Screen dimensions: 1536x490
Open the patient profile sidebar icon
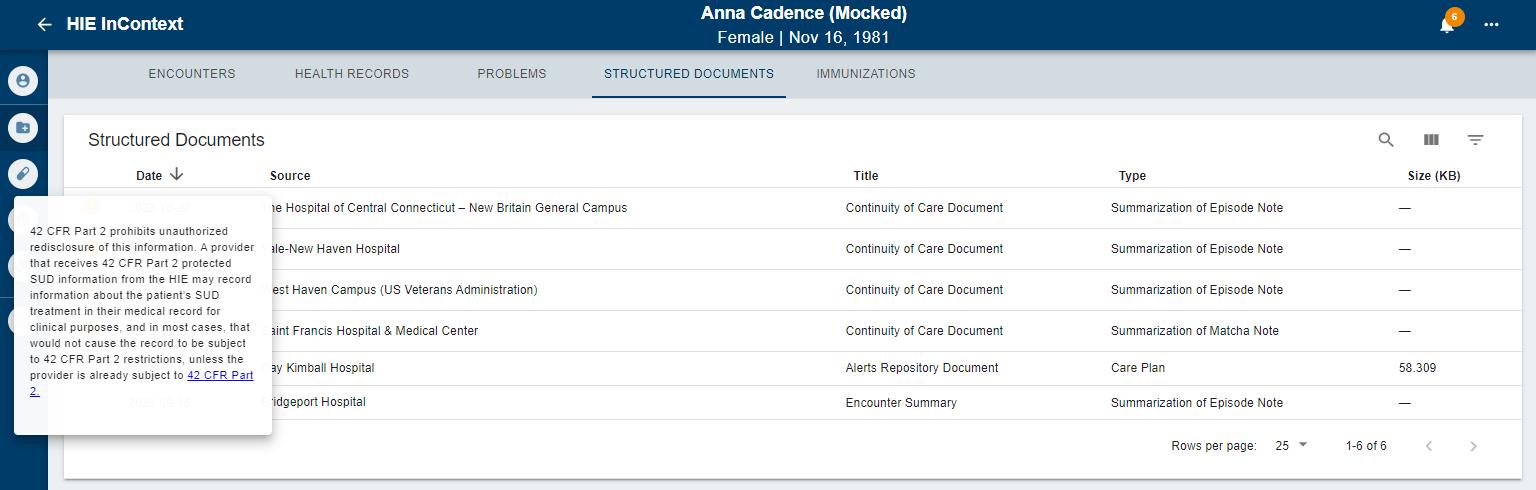tap(23, 81)
